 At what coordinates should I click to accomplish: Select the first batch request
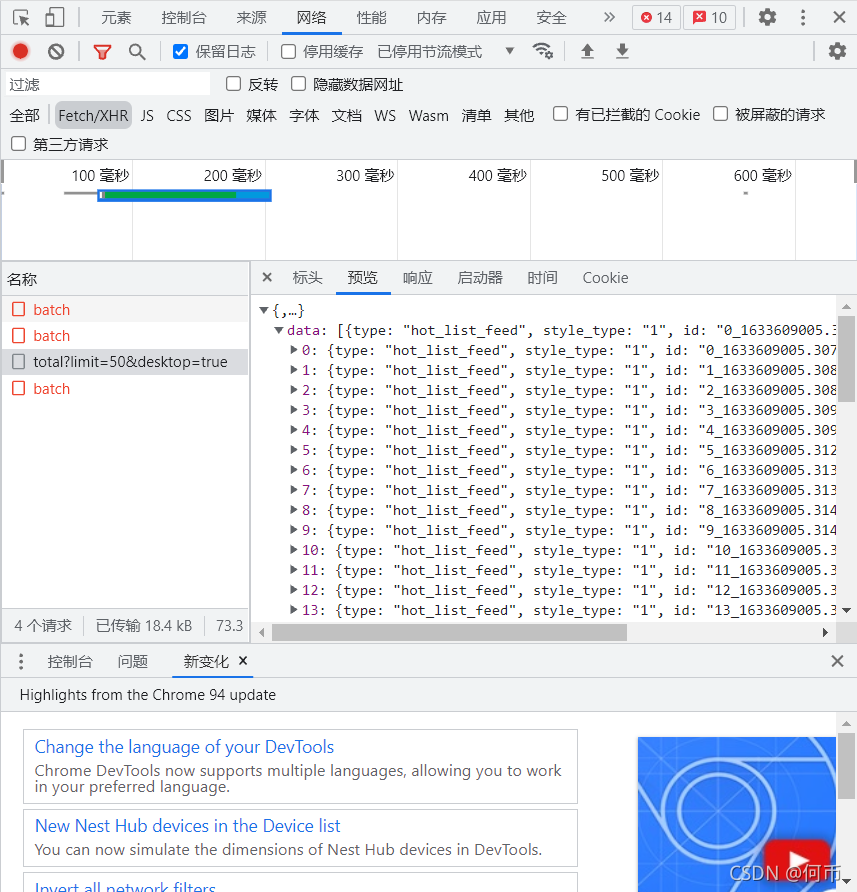125,309
